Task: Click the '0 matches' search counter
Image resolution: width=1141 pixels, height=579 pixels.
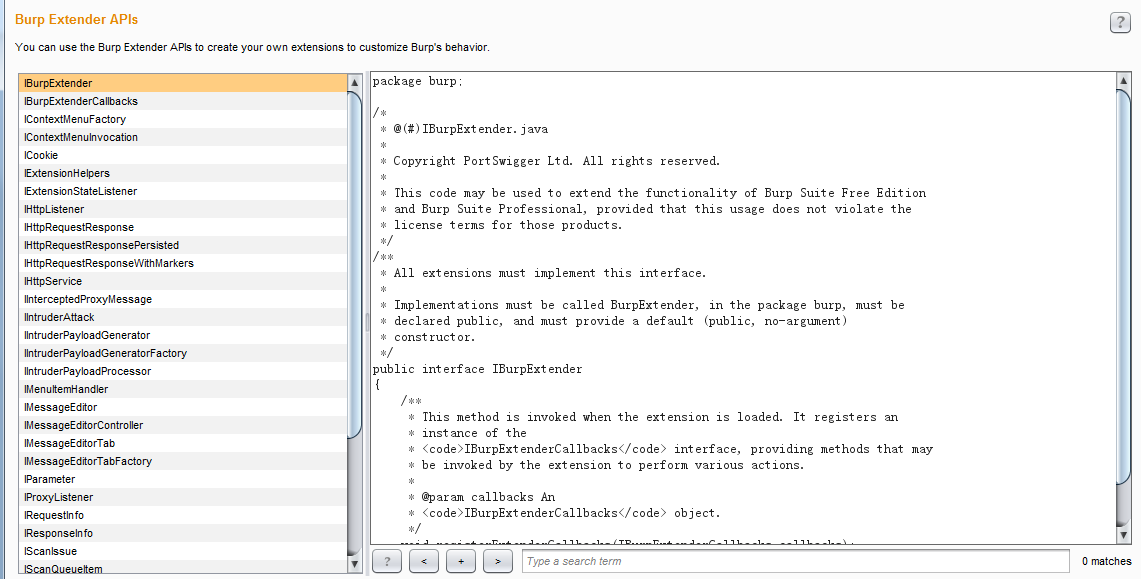Action: 1106,561
